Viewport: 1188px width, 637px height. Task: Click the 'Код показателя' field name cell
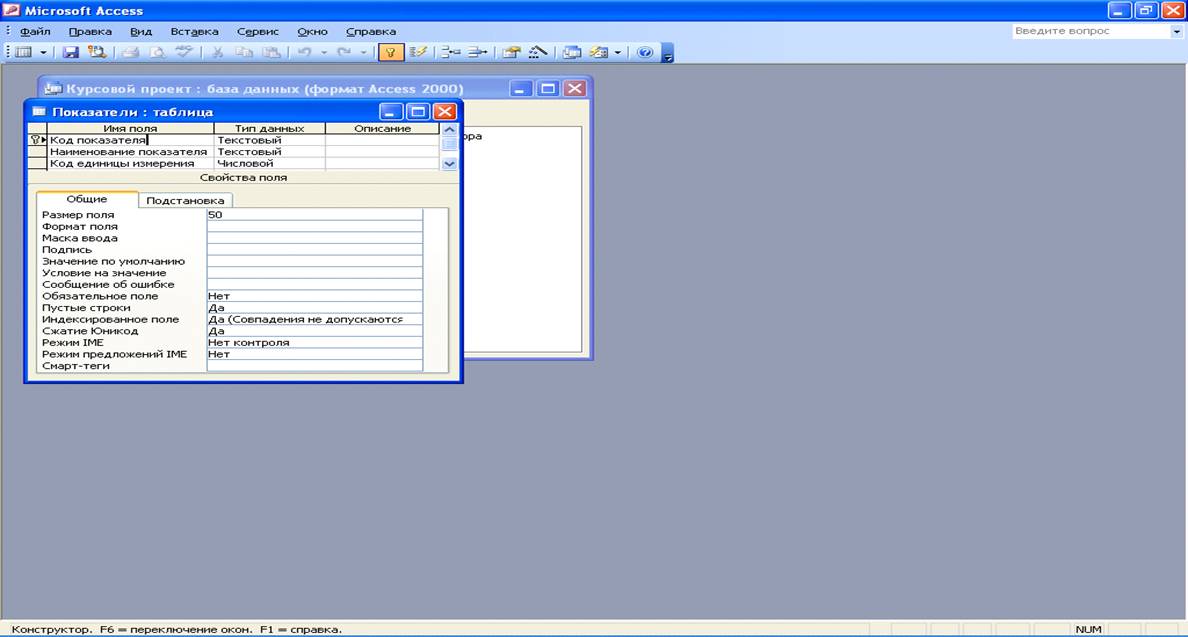pos(130,140)
